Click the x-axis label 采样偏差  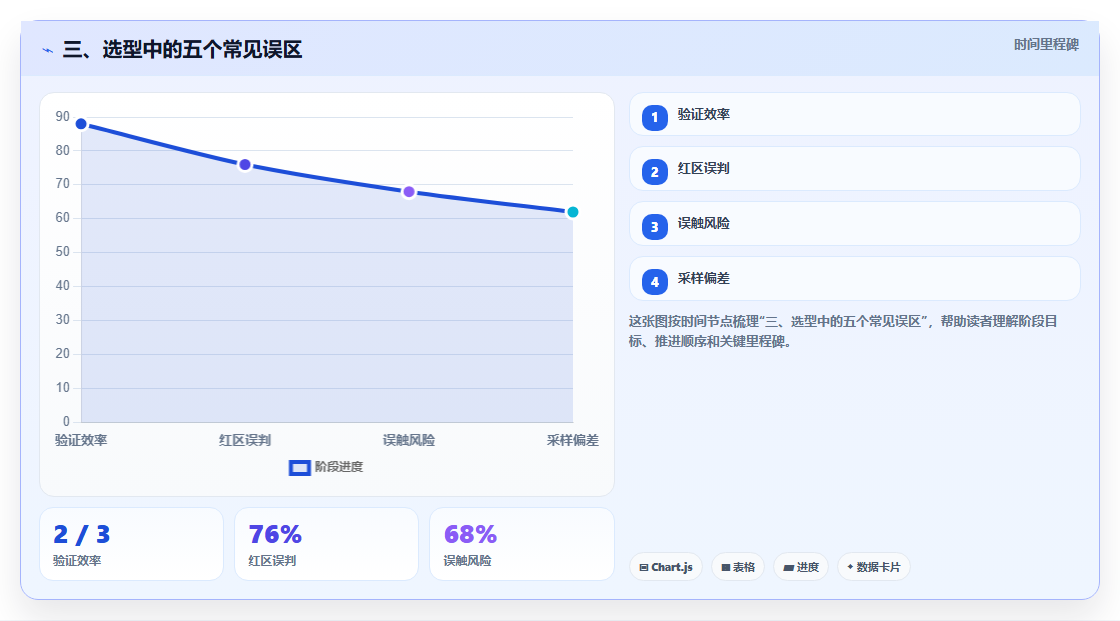[x=573, y=440]
